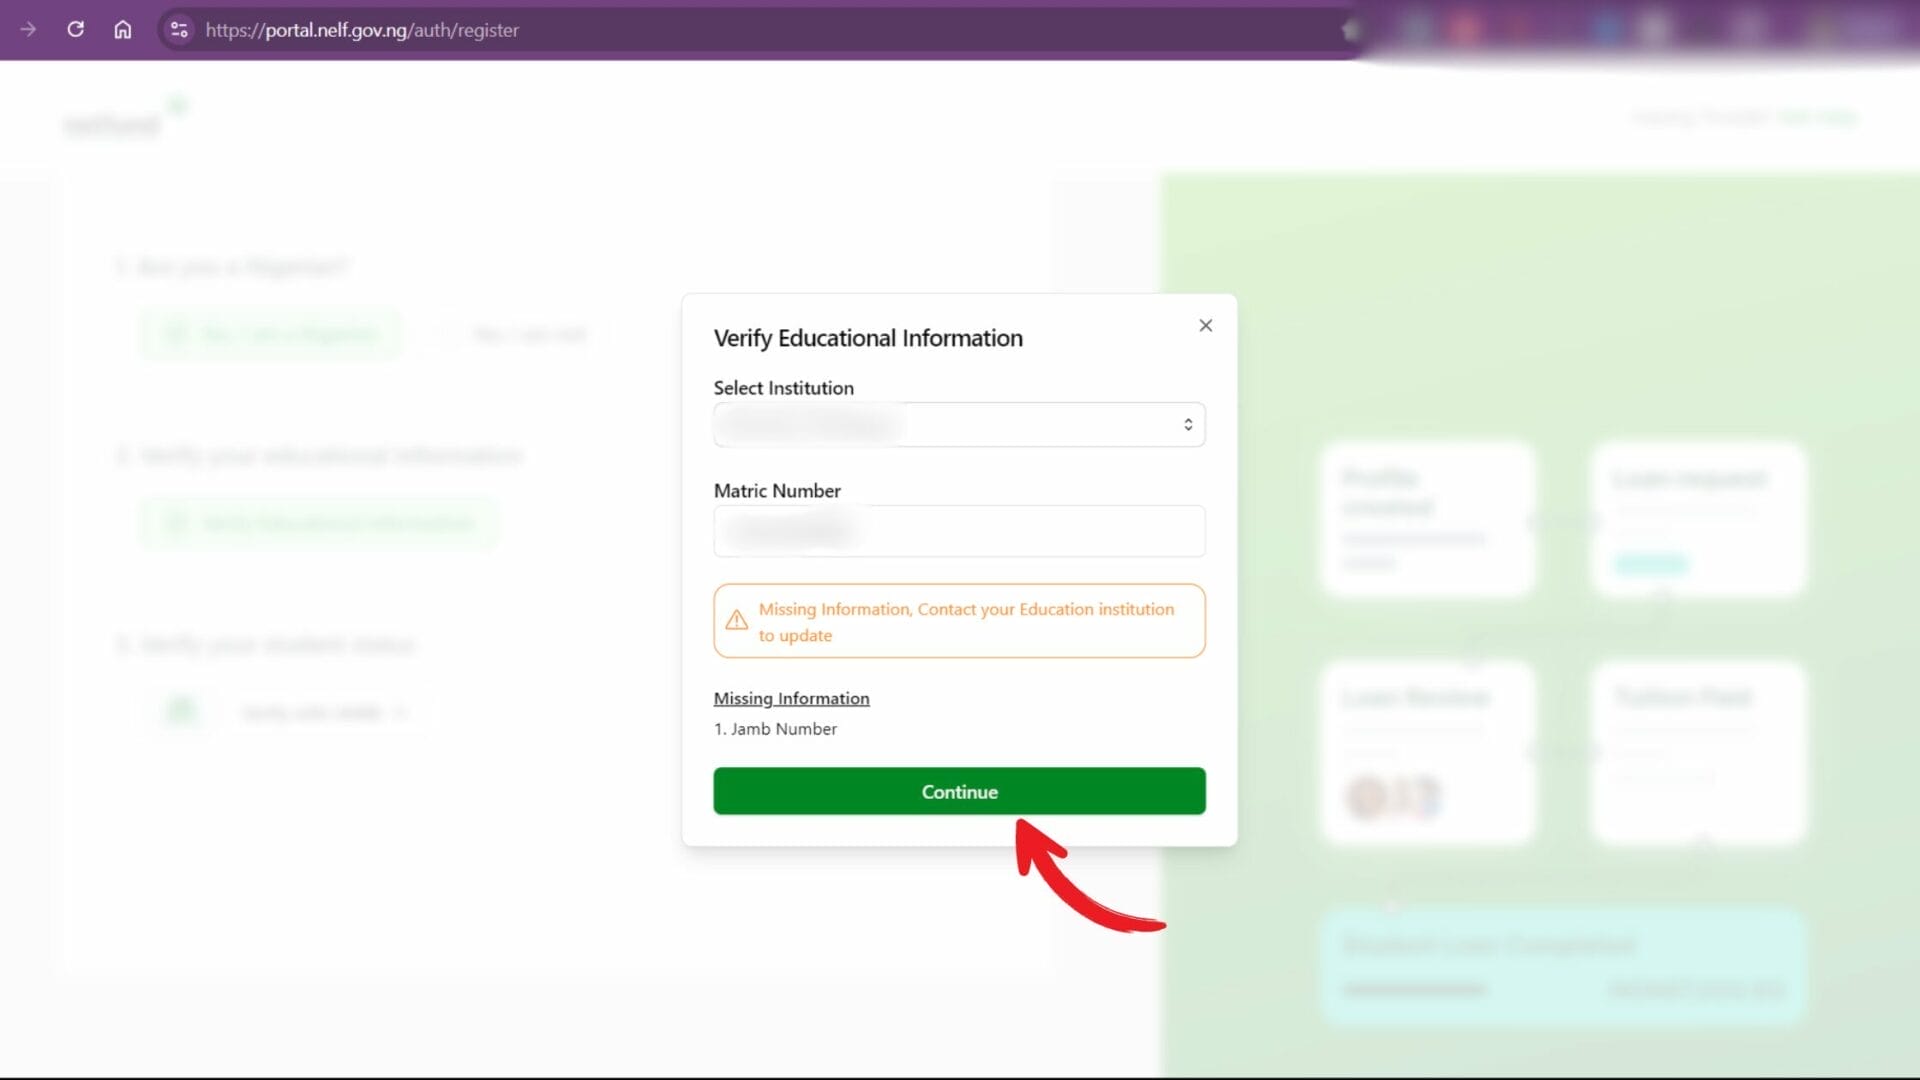Expand the institution list to change schools
This screenshot has width=1920, height=1080.
click(958, 424)
